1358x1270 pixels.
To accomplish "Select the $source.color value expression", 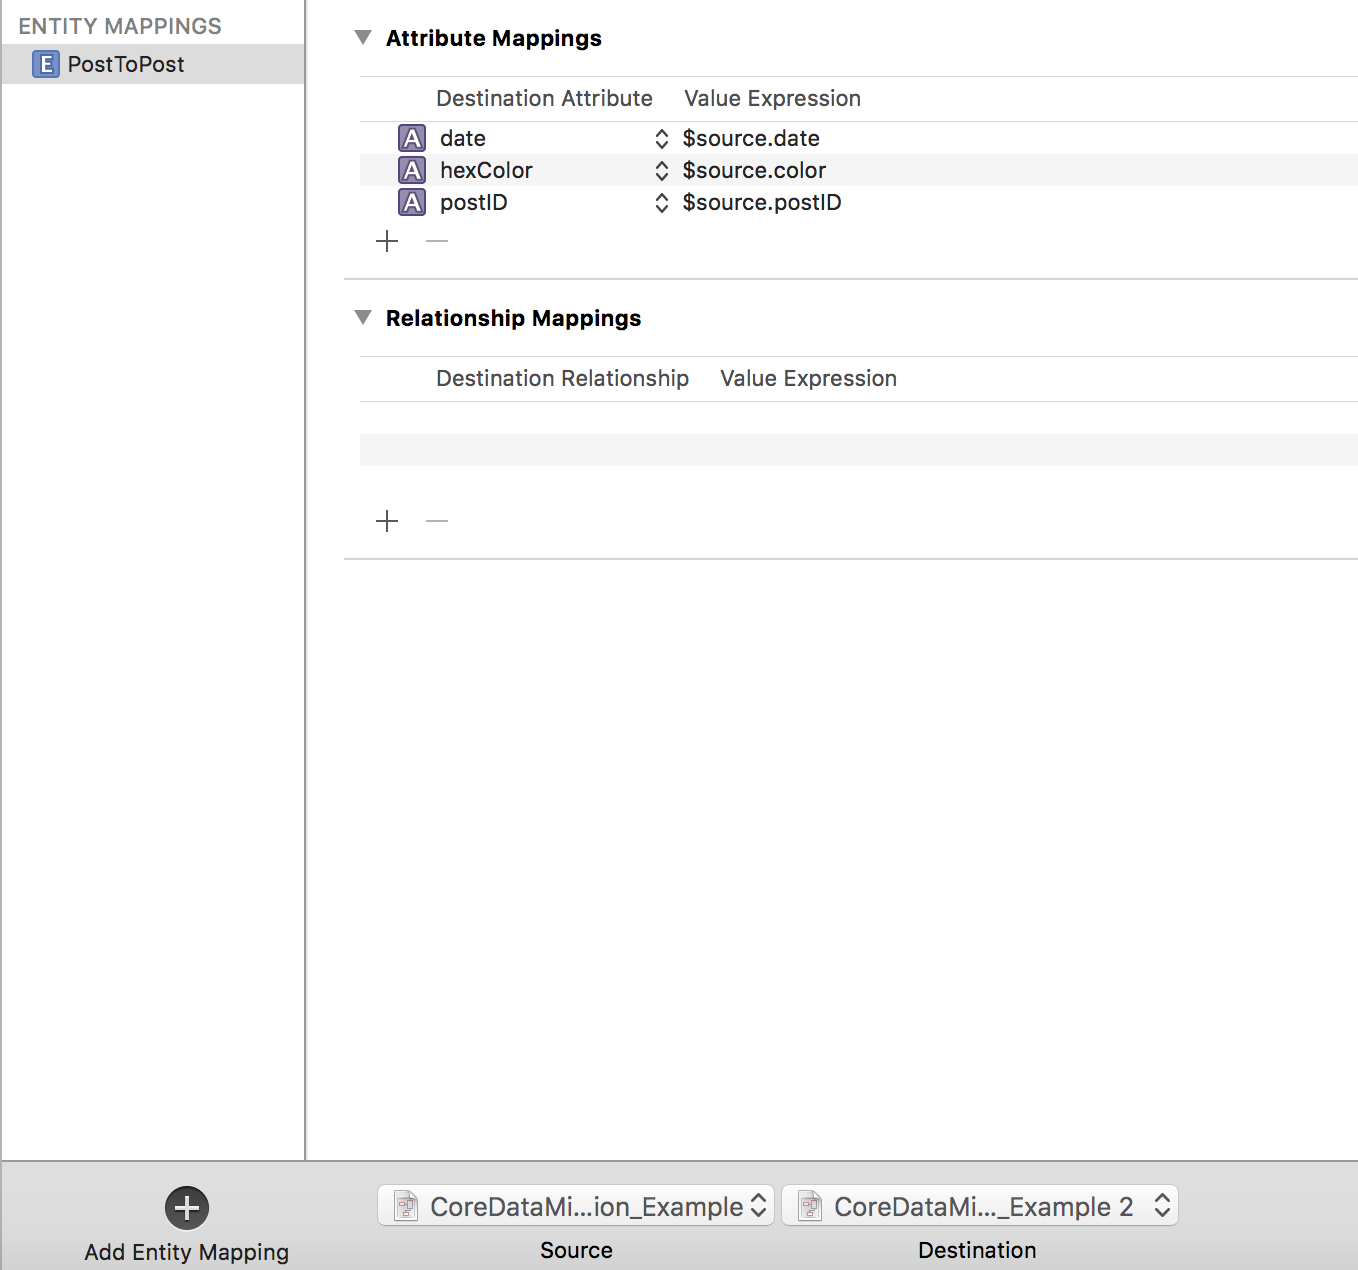I will tap(754, 170).
